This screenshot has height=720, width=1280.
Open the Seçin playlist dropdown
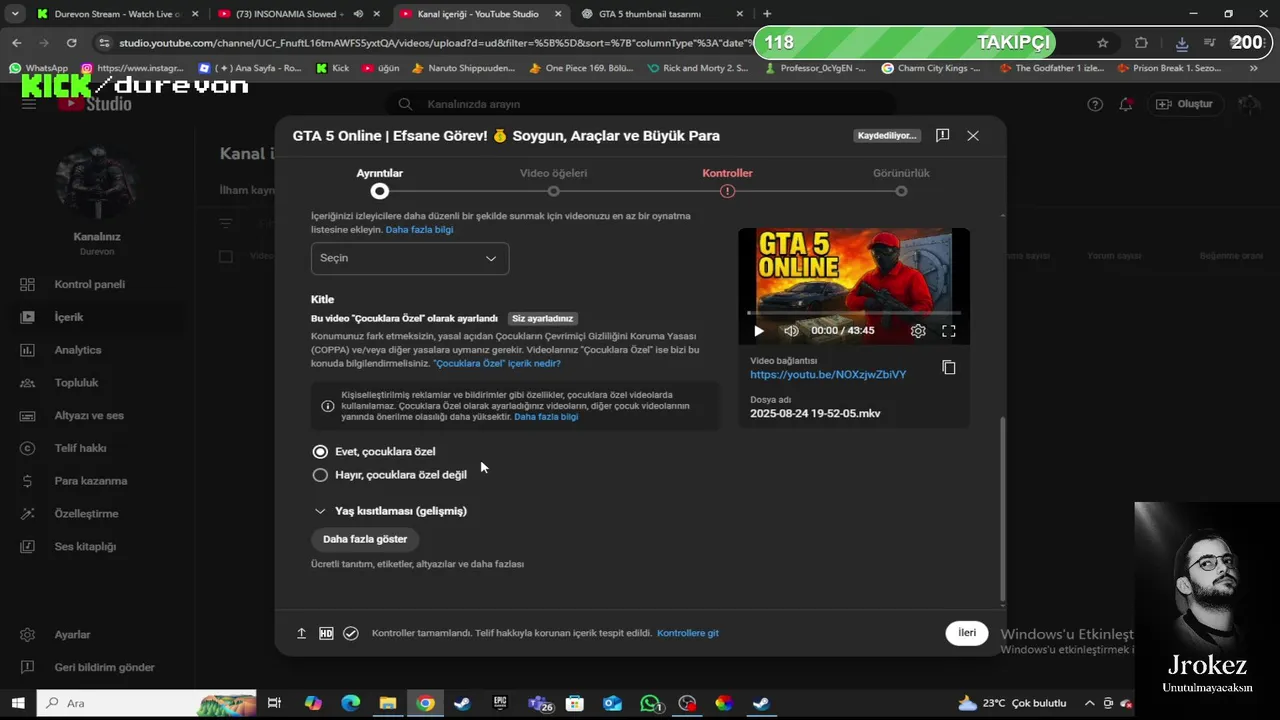[x=410, y=258]
